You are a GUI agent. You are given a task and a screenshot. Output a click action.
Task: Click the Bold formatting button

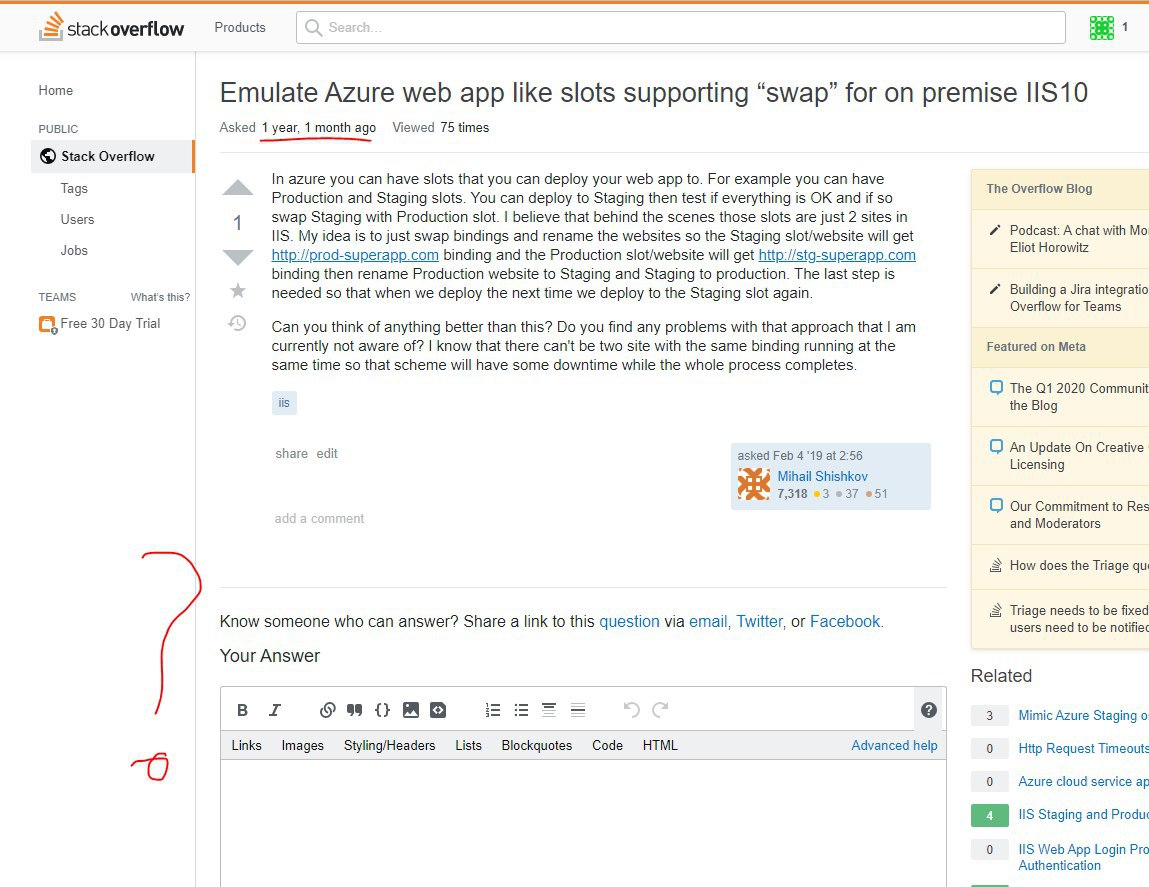coord(243,710)
